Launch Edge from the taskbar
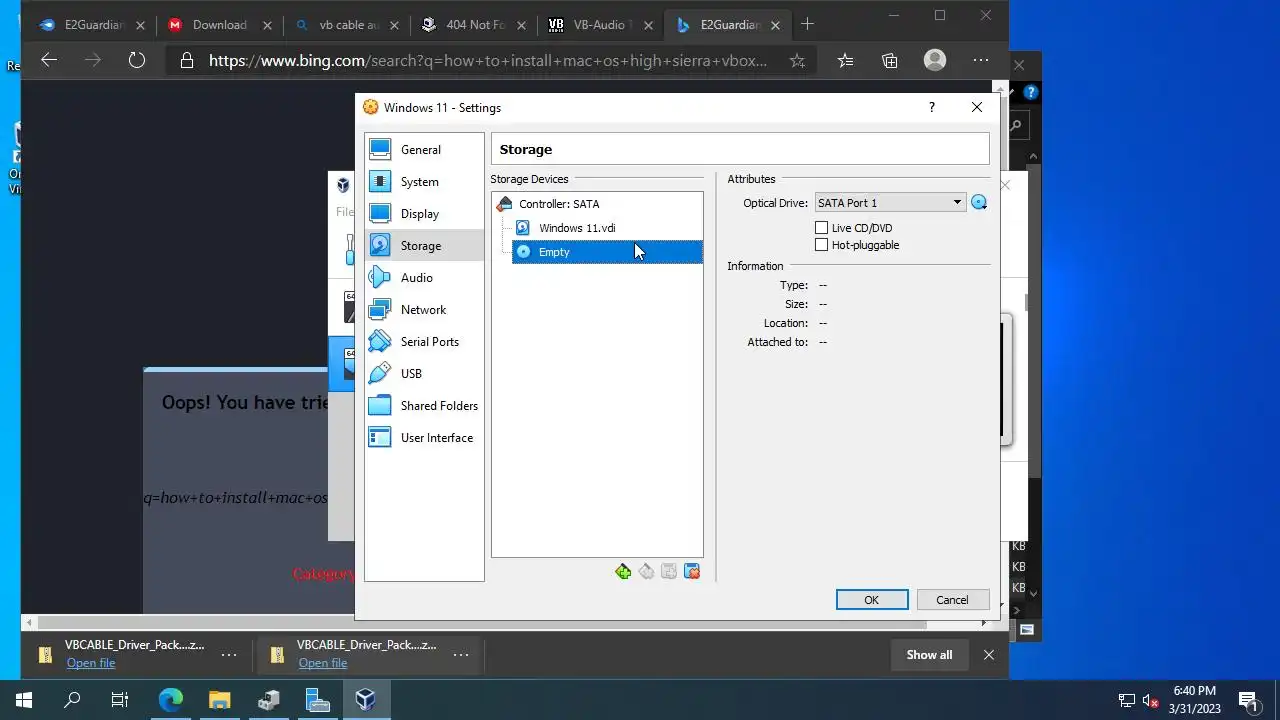Viewport: 1280px width, 720px height. point(170,700)
